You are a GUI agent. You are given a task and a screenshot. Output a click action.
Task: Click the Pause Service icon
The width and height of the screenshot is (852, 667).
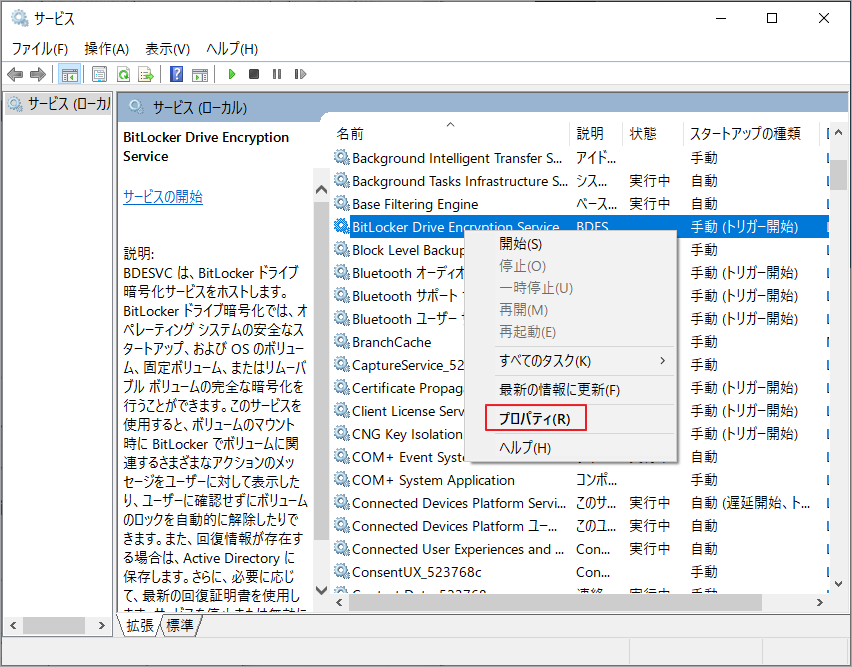coord(278,73)
